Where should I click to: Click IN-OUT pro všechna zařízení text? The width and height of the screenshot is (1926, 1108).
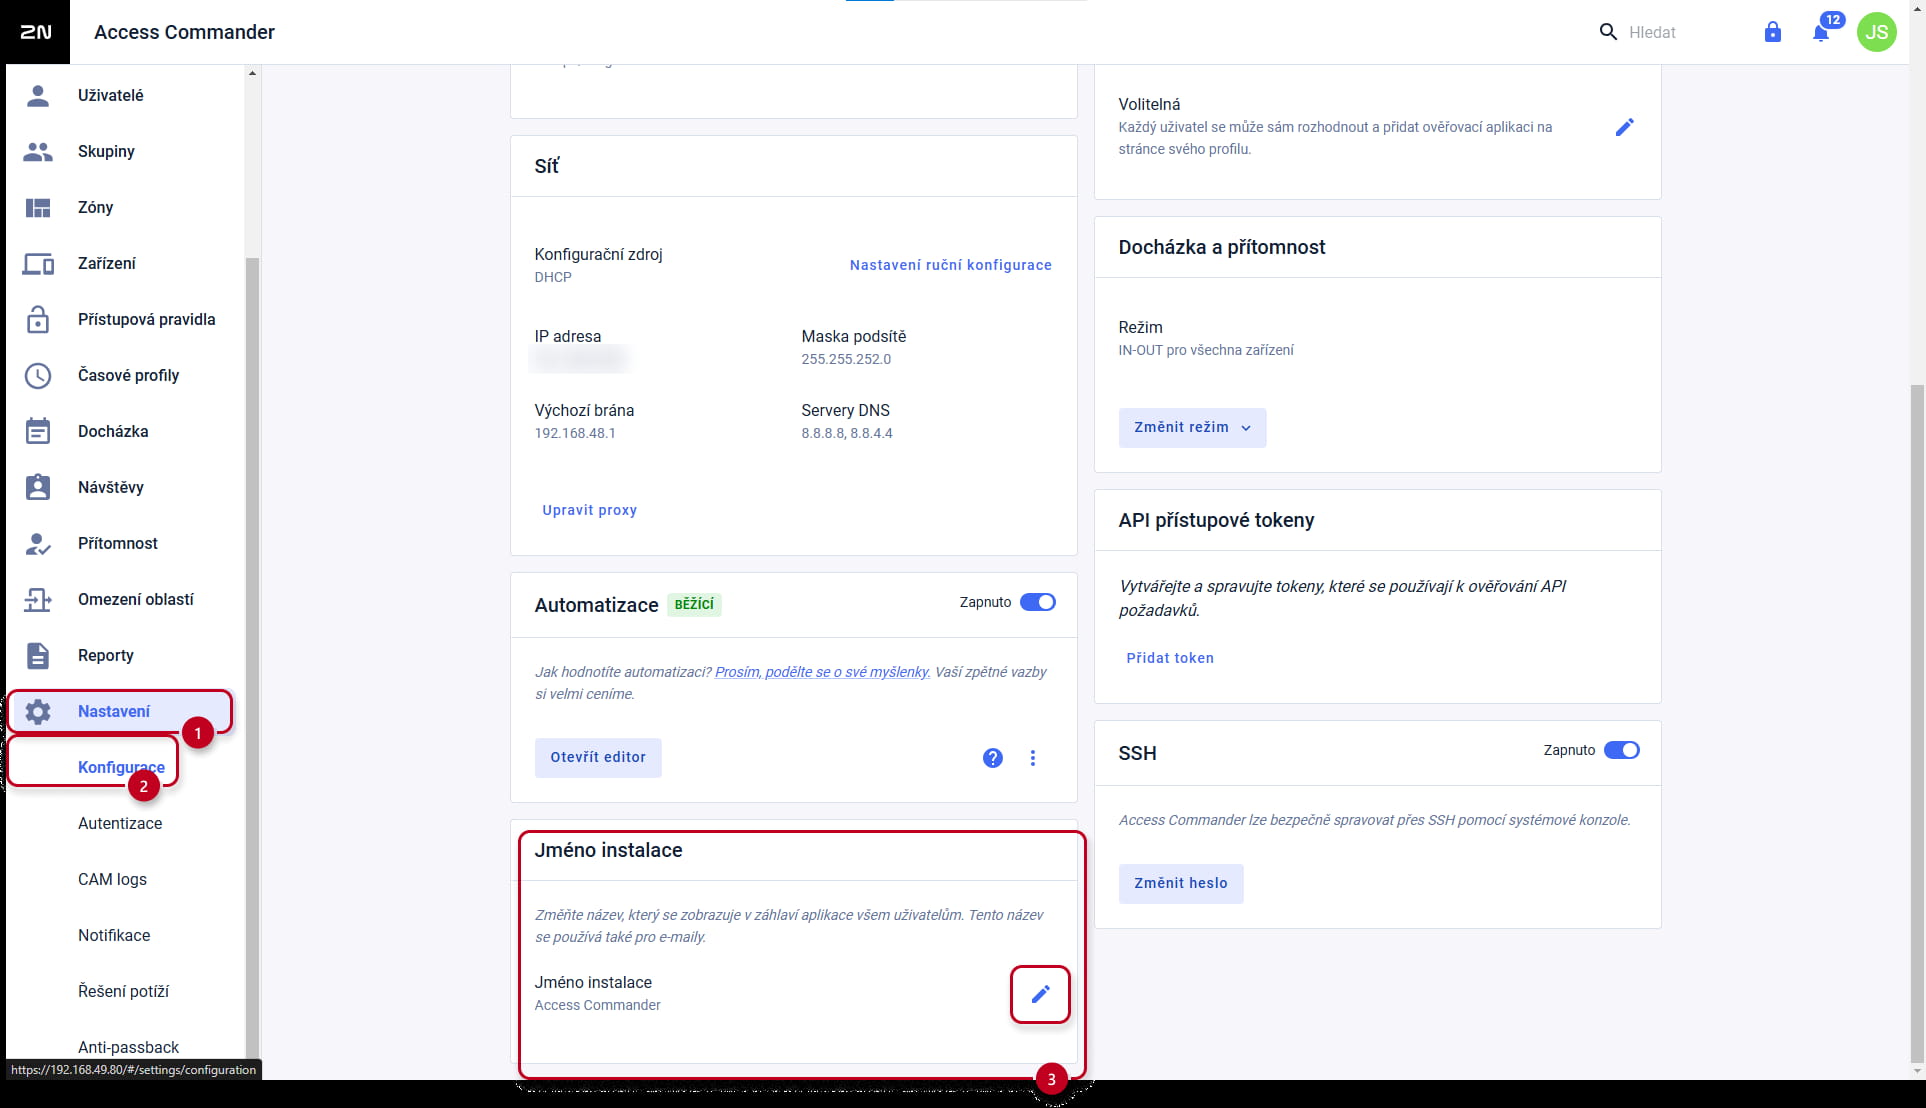(1205, 350)
